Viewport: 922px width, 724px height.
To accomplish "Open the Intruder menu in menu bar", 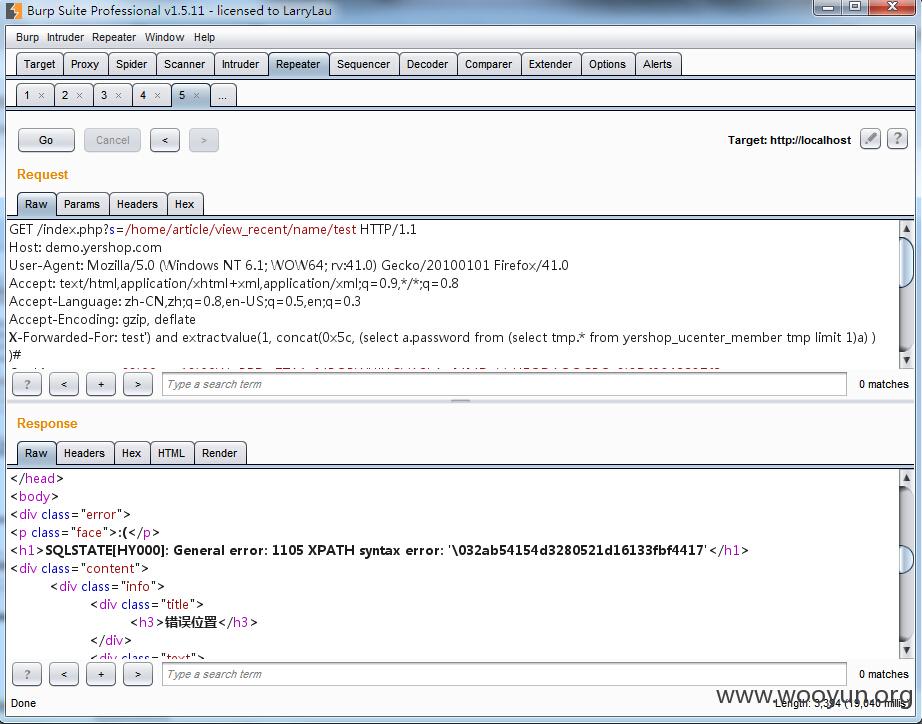I will tap(65, 37).
